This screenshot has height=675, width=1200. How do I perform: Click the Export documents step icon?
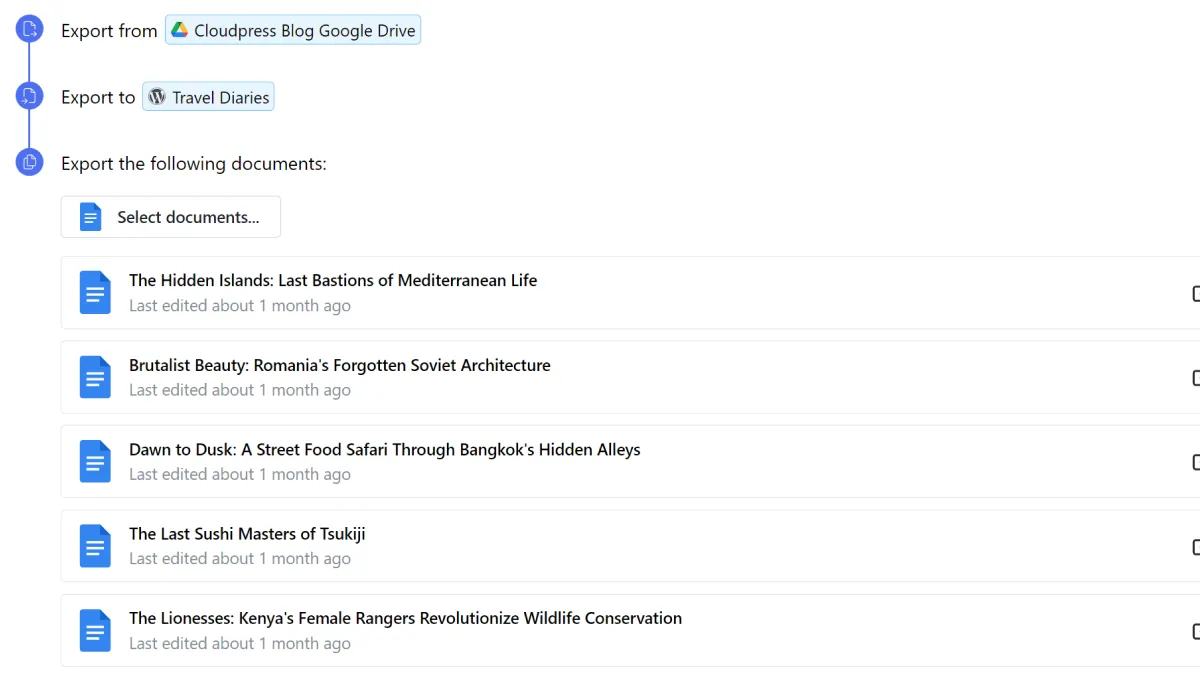pos(29,161)
